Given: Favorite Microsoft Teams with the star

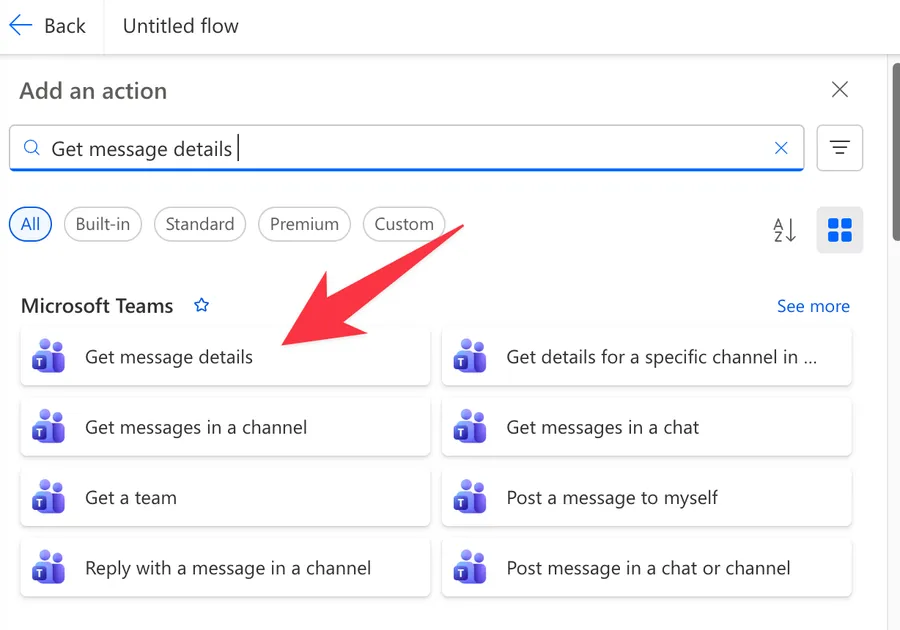Looking at the screenshot, I should (201, 305).
